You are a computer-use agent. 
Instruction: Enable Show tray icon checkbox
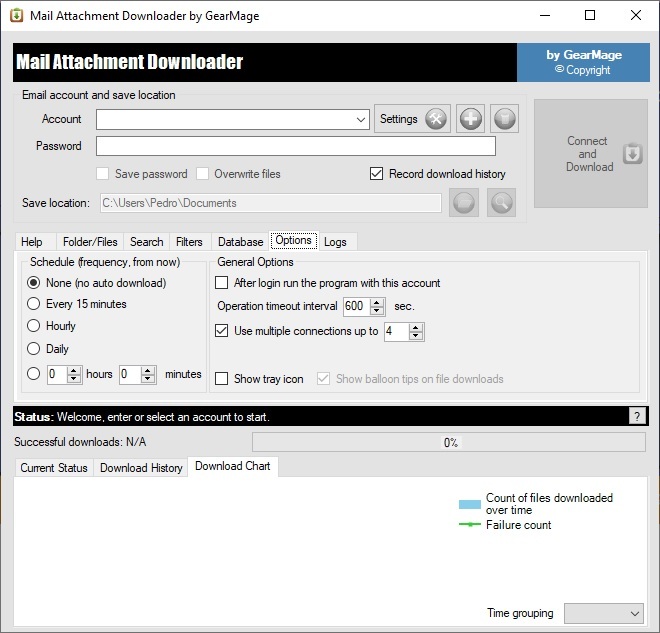pyautogui.click(x=222, y=379)
